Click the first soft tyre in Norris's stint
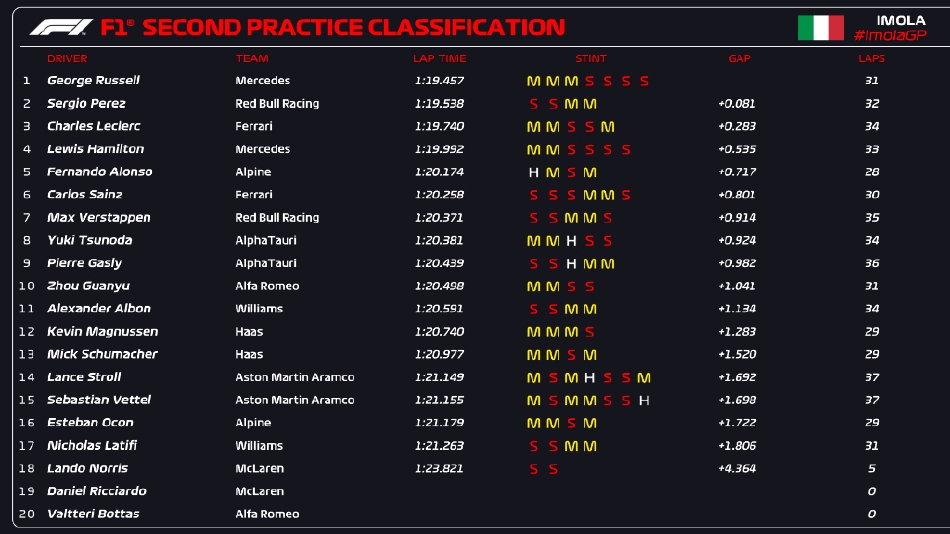The height and width of the screenshot is (534, 950). click(x=533, y=469)
